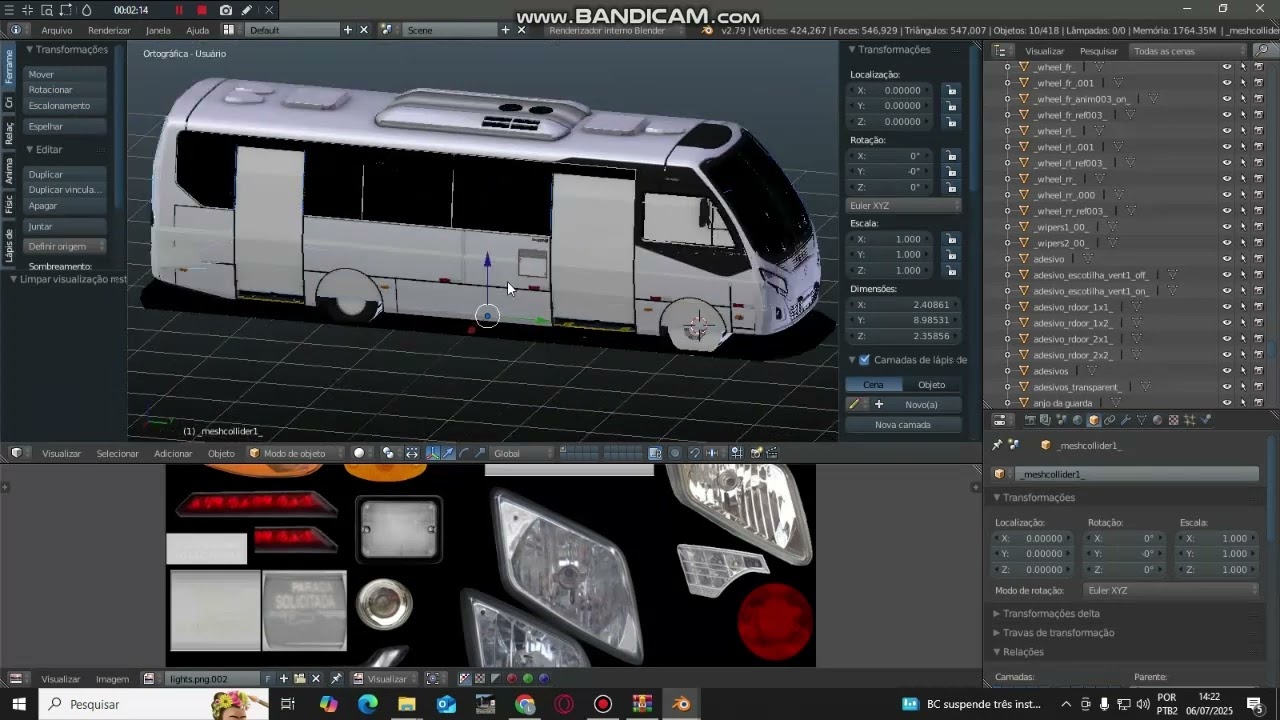Add a new screen layout next to Default

(x=348, y=30)
